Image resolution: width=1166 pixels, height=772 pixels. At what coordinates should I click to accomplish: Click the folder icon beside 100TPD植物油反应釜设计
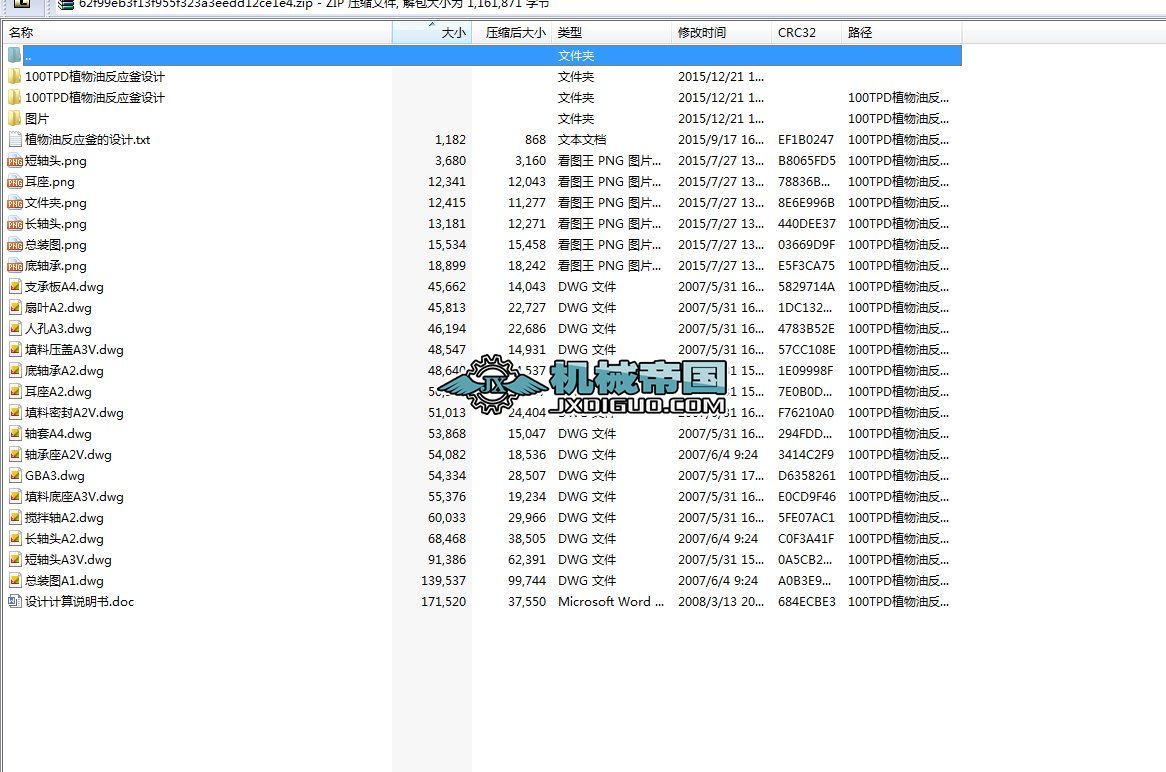point(14,77)
